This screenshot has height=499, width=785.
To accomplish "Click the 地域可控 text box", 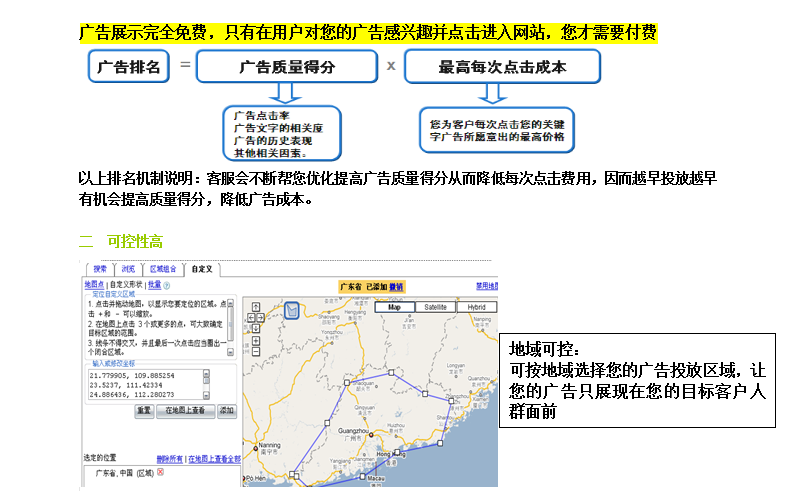I will tap(637, 380).
